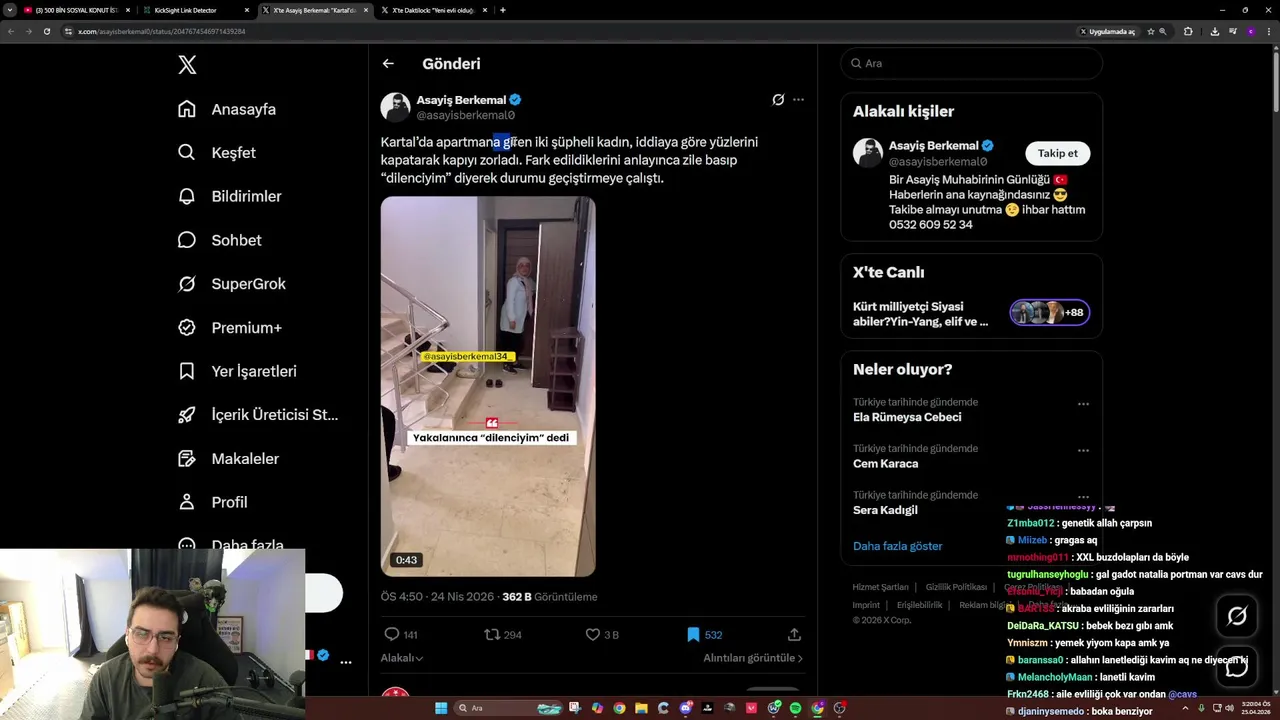This screenshot has height=720, width=1280.
Task: Open the Windows Start menu
Action: tap(441, 708)
